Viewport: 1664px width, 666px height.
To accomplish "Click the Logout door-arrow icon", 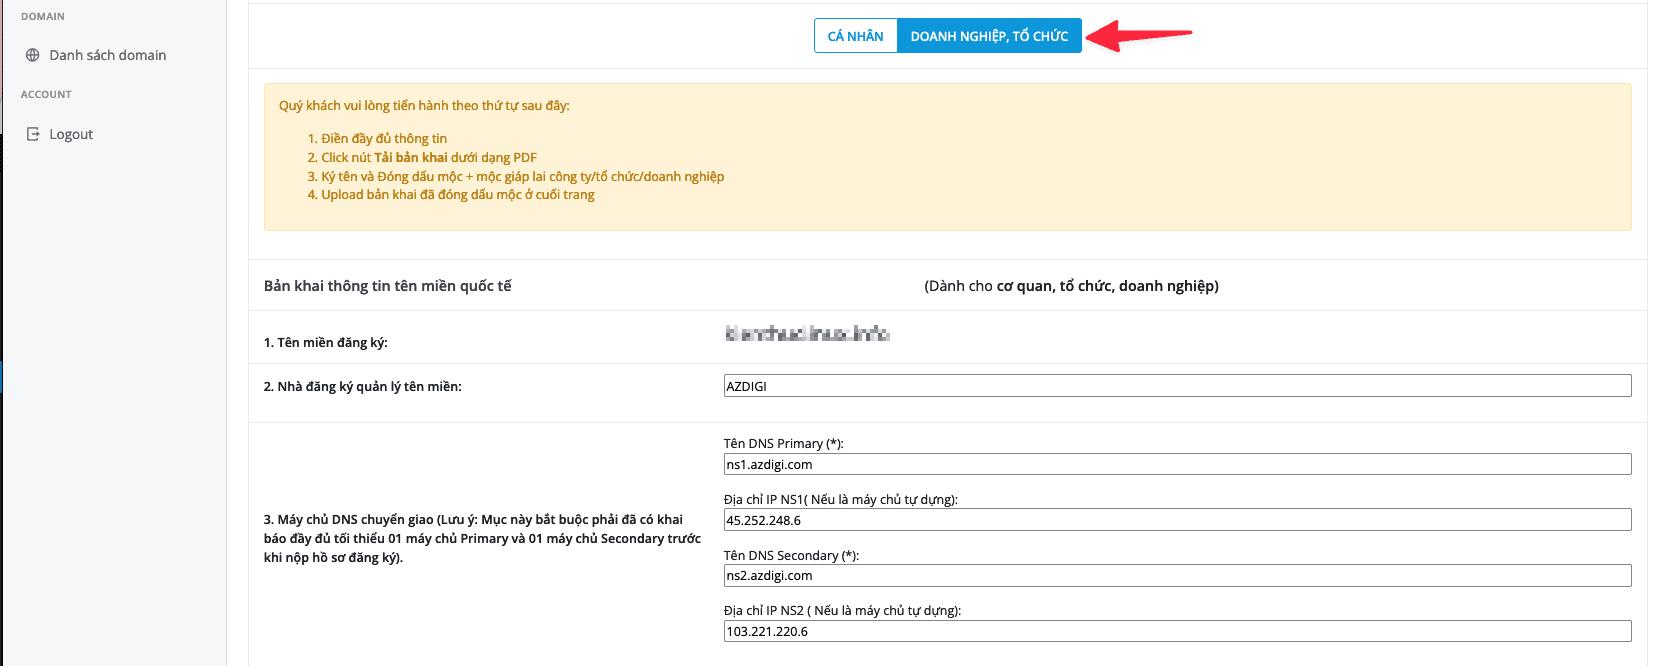I will (33, 134).
